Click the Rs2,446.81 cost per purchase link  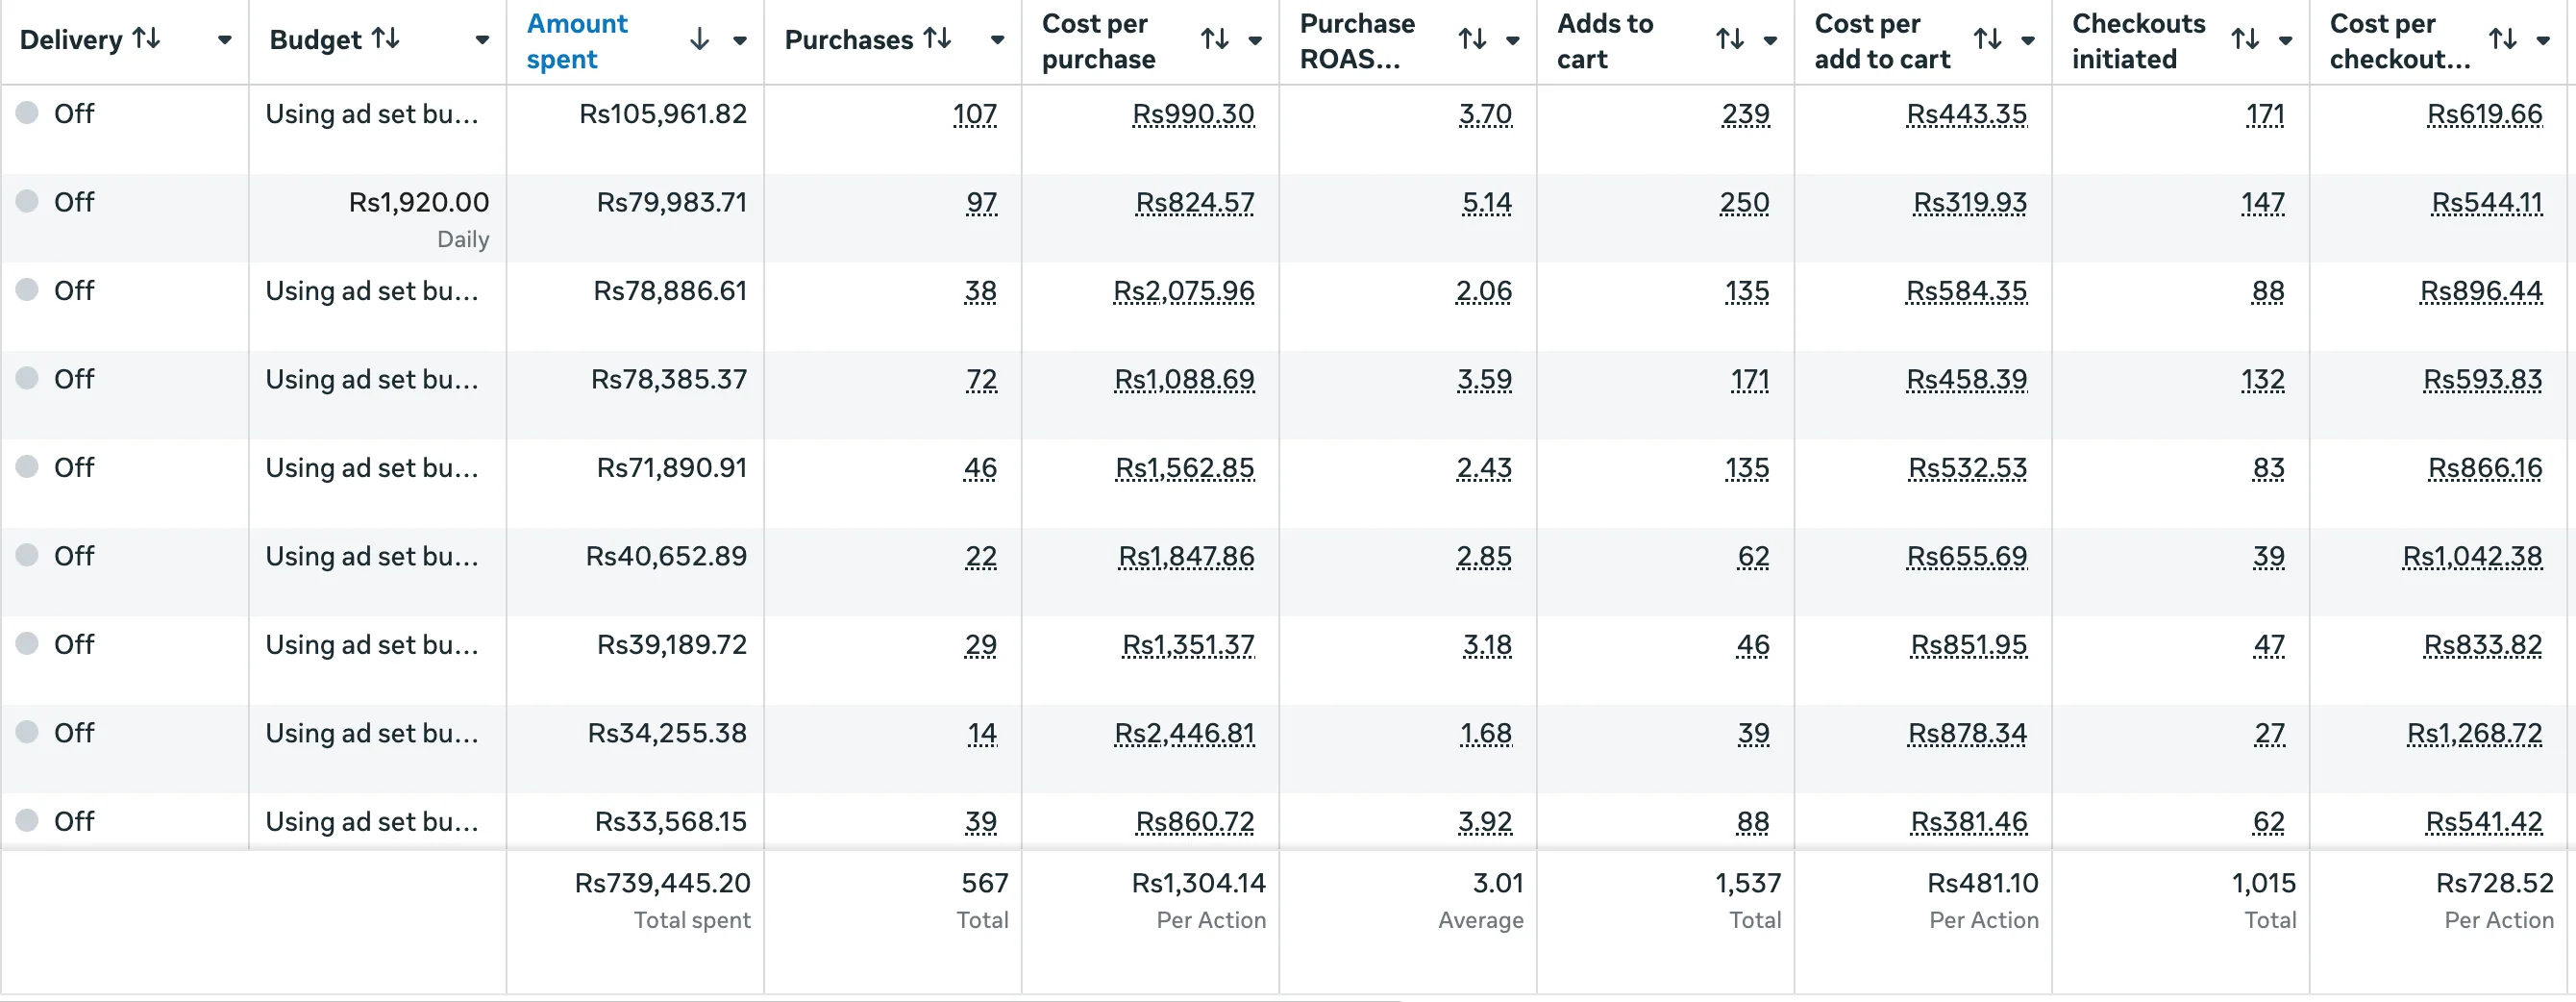pos(1185,734)
